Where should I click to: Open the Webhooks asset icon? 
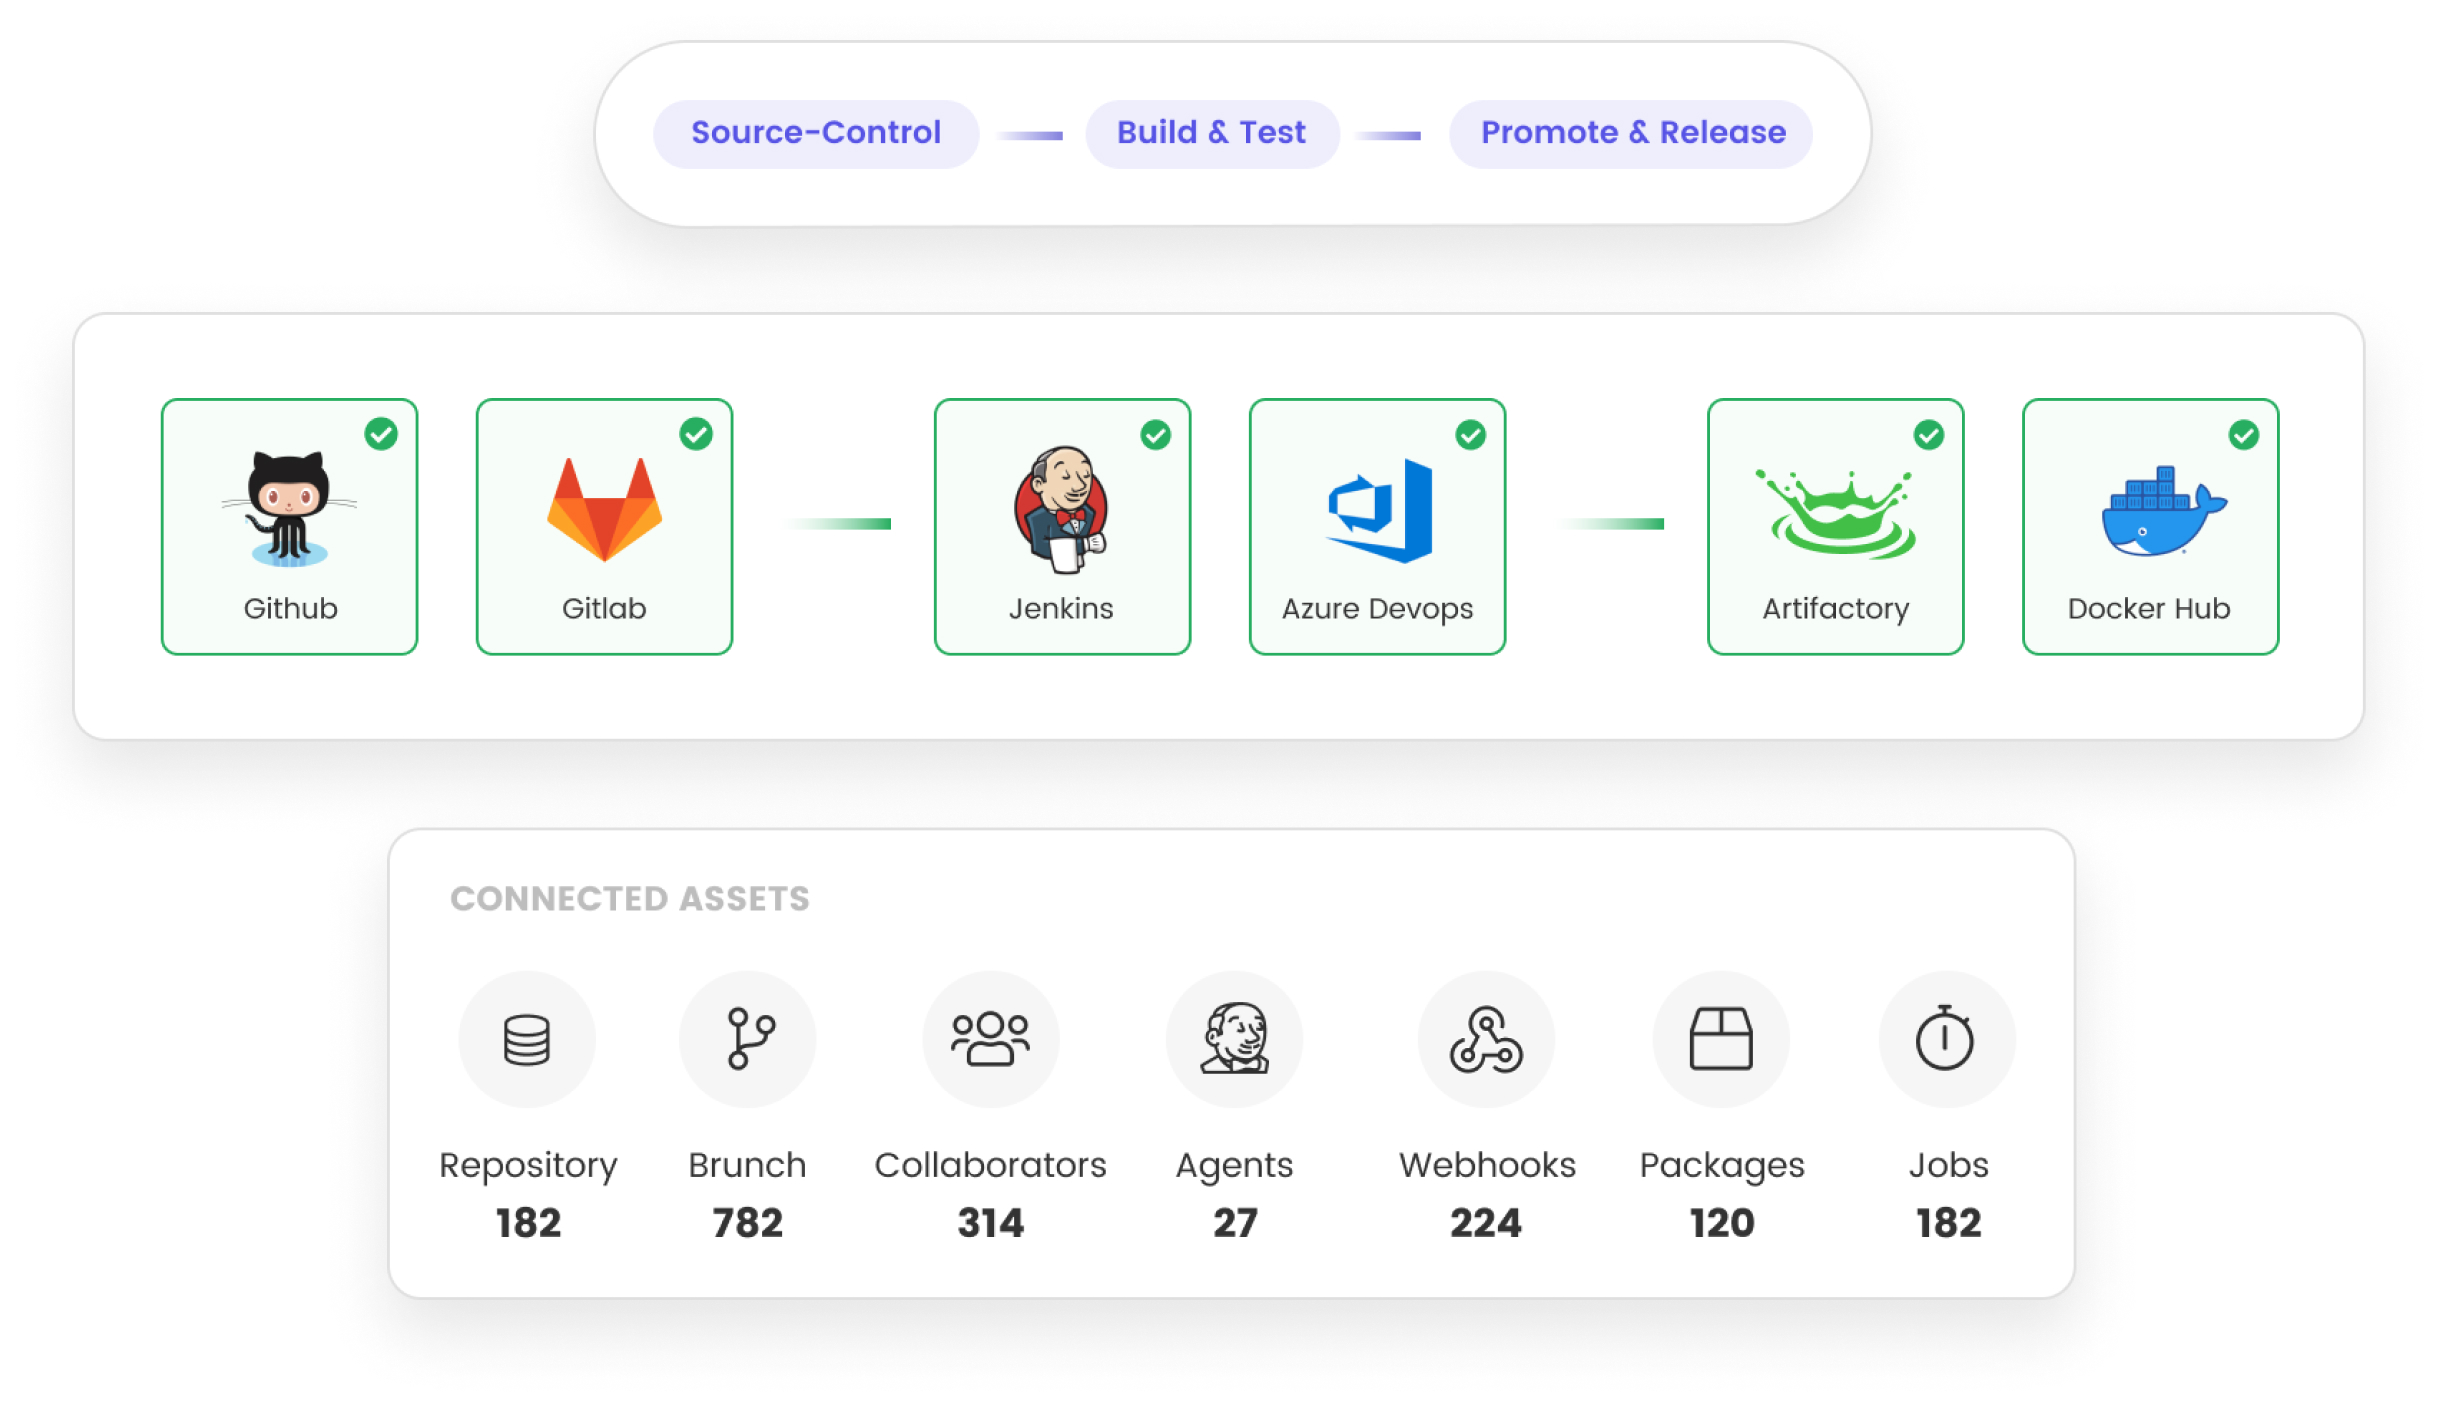click(1487, 1038)
